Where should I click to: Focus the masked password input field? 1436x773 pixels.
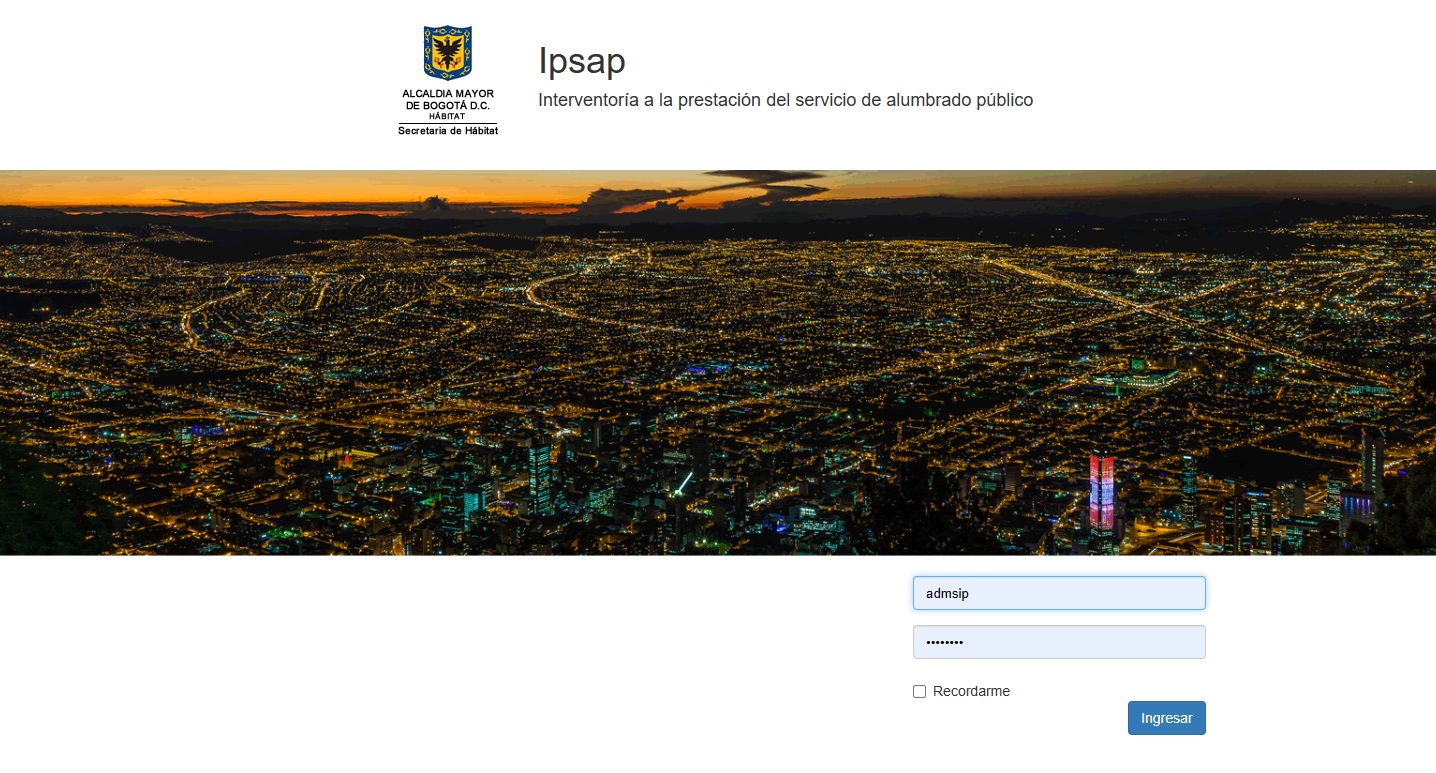[x=1058, y=642]
